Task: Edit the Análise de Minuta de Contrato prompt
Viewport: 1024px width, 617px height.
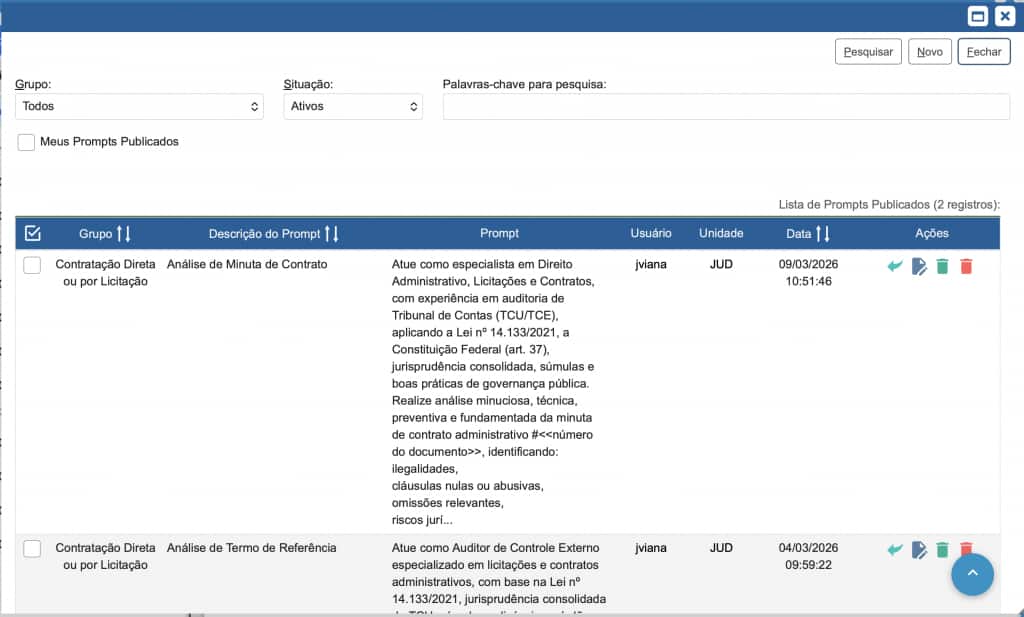Action: coord(919,266)
